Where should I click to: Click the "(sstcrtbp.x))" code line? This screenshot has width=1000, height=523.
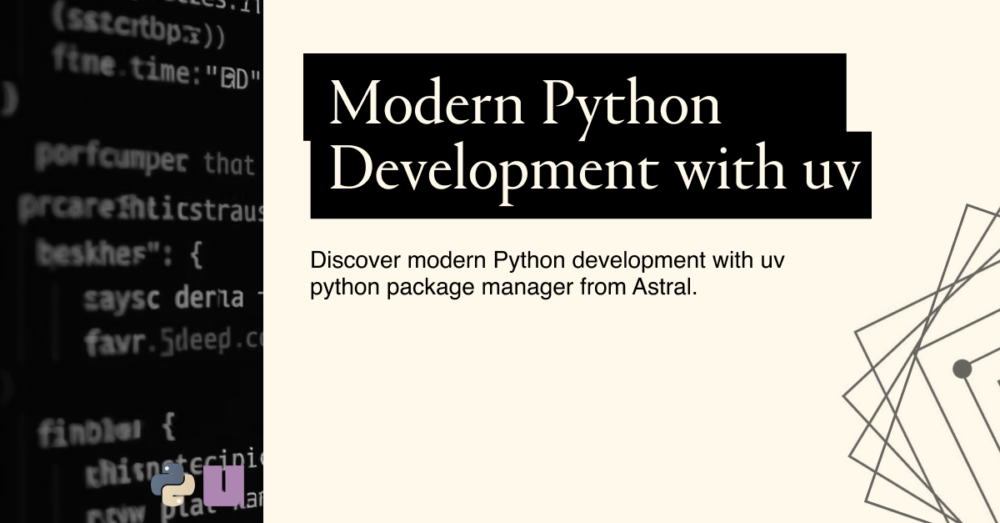[x=140, y=31]
